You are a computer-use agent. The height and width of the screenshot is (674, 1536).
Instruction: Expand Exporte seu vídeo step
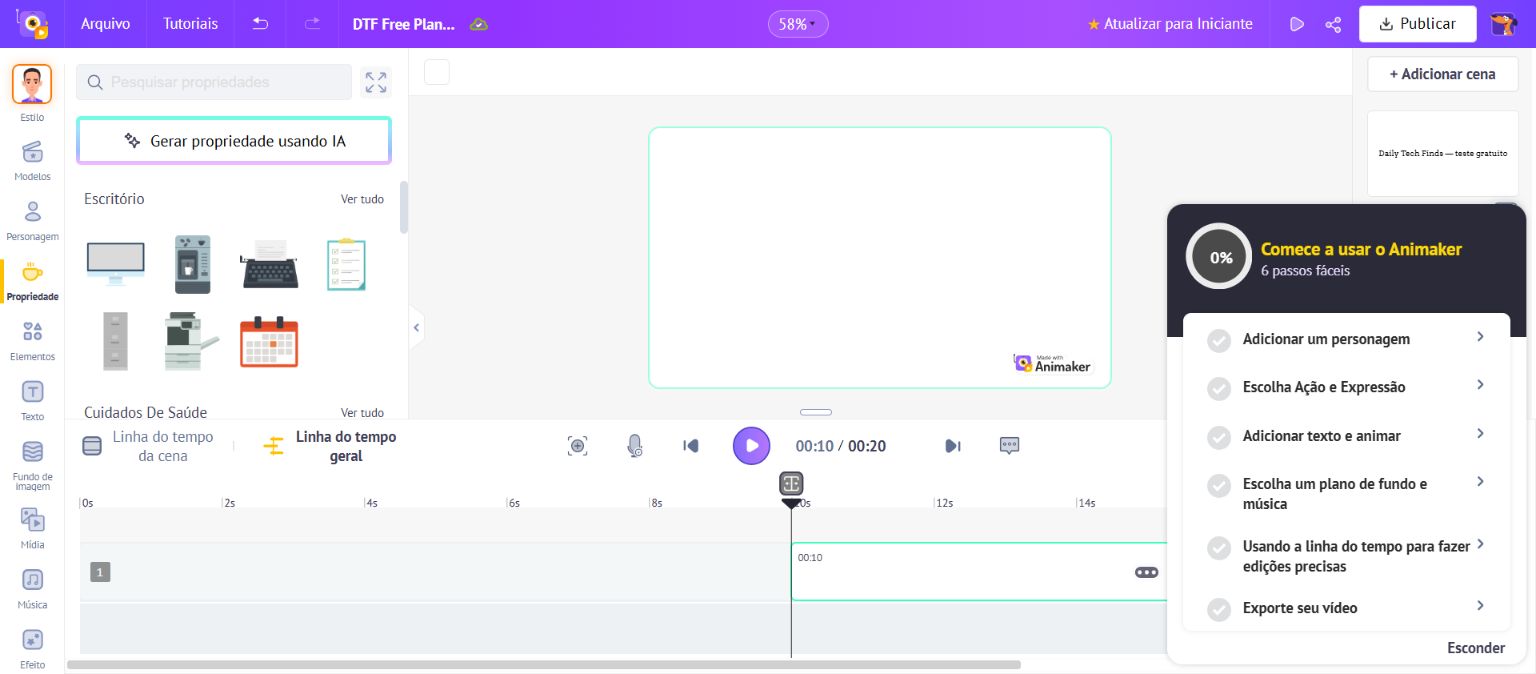[1346, 608]
